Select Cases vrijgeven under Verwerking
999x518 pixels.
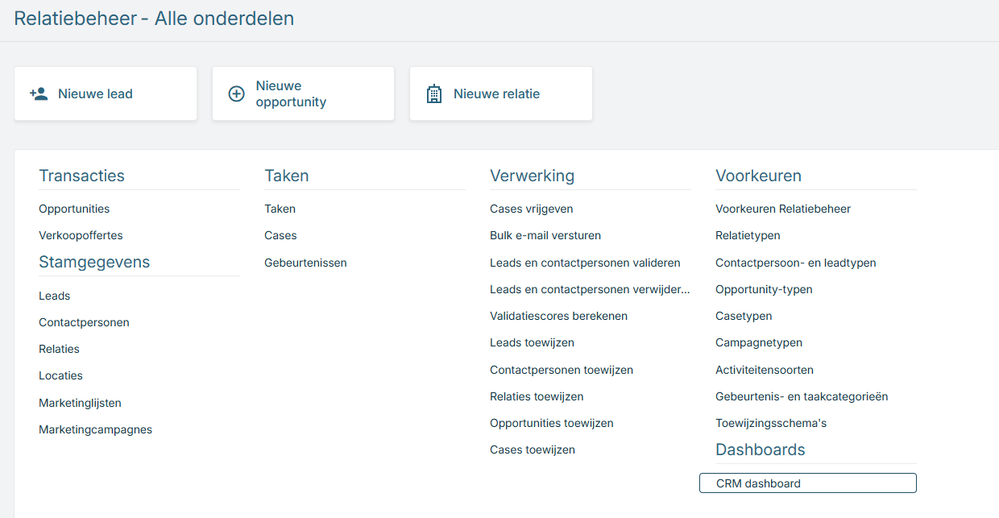click(x=531, y=209)
